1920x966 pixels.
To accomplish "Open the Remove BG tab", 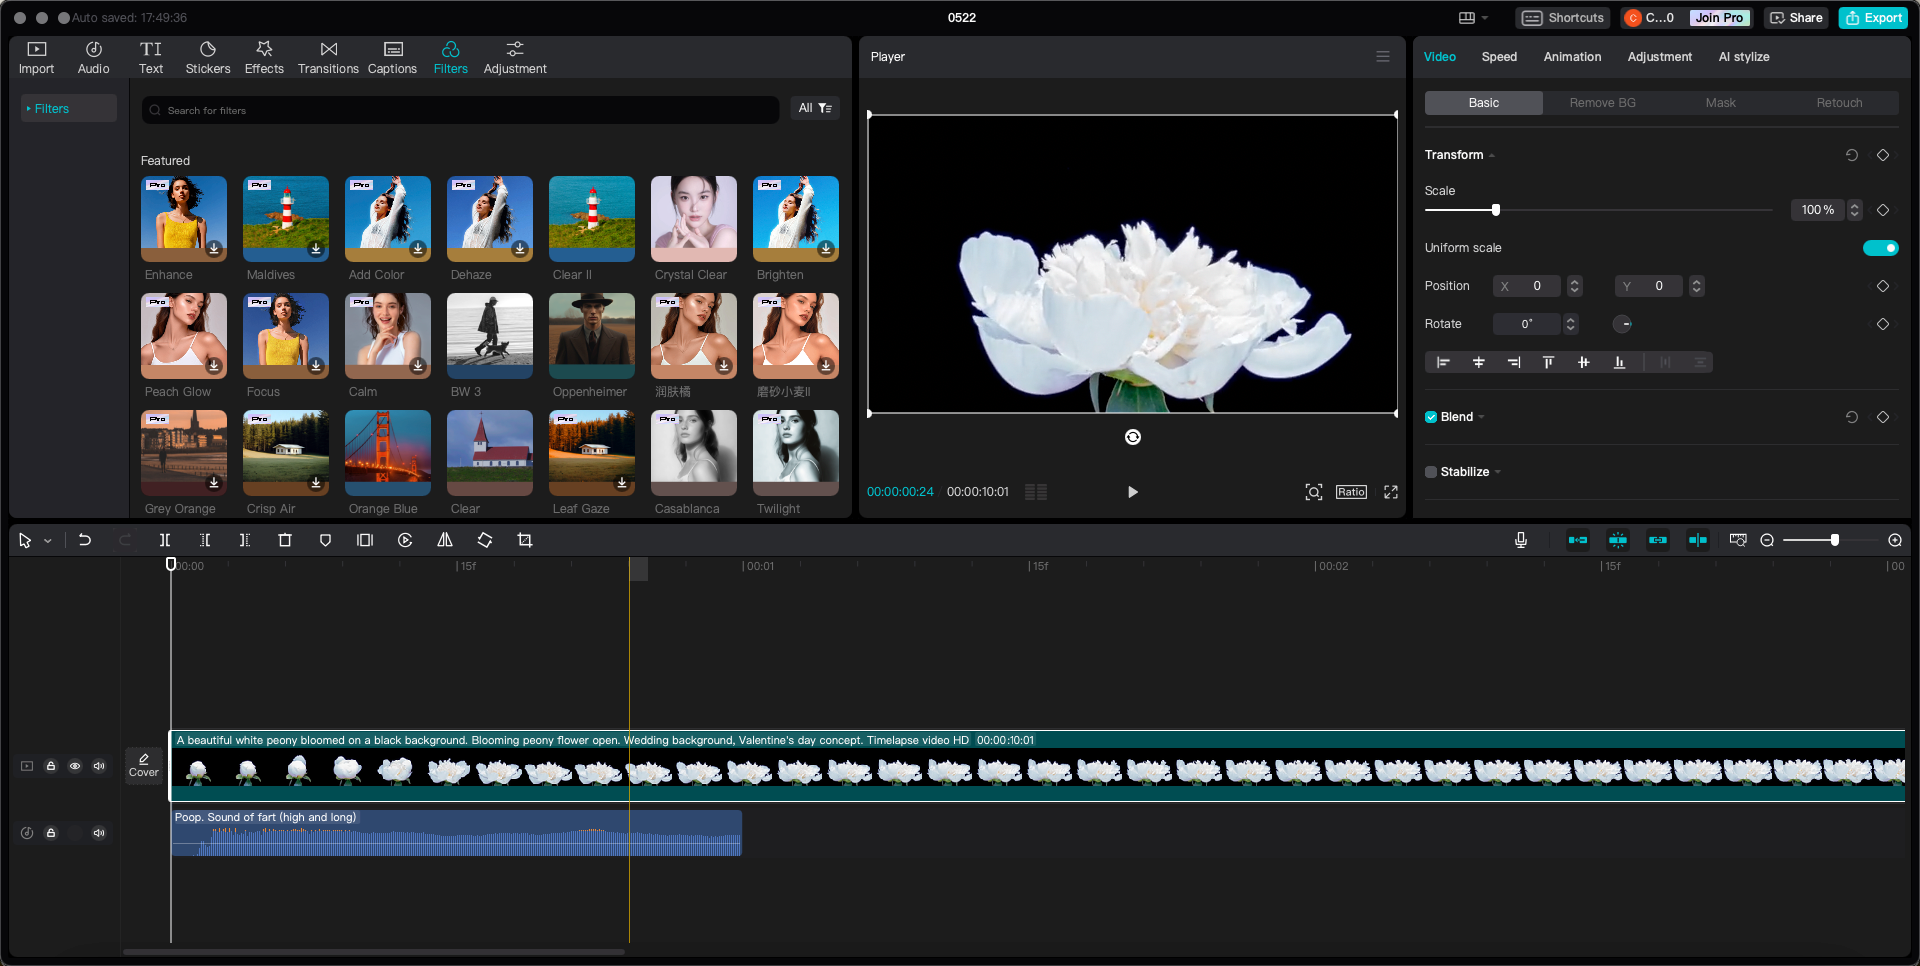I will (1601, 102).
